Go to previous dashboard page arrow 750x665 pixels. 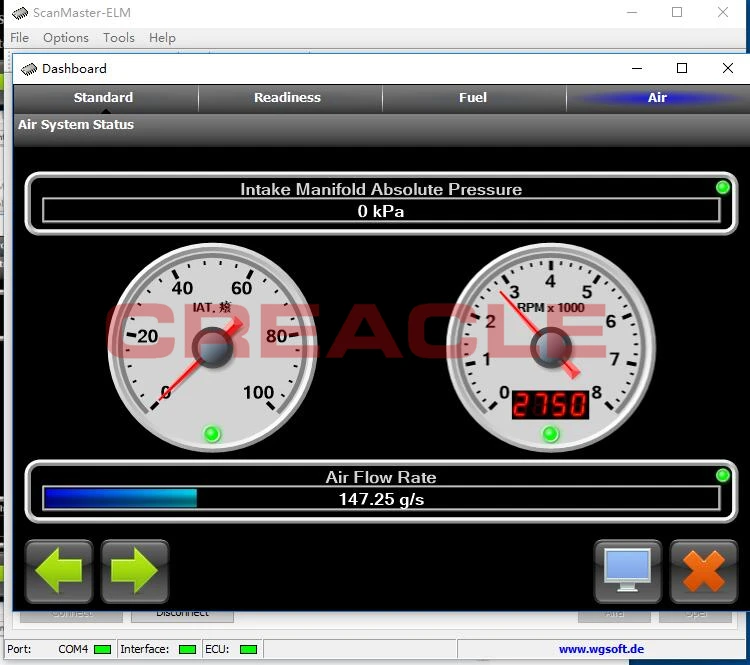pos(59,571)
